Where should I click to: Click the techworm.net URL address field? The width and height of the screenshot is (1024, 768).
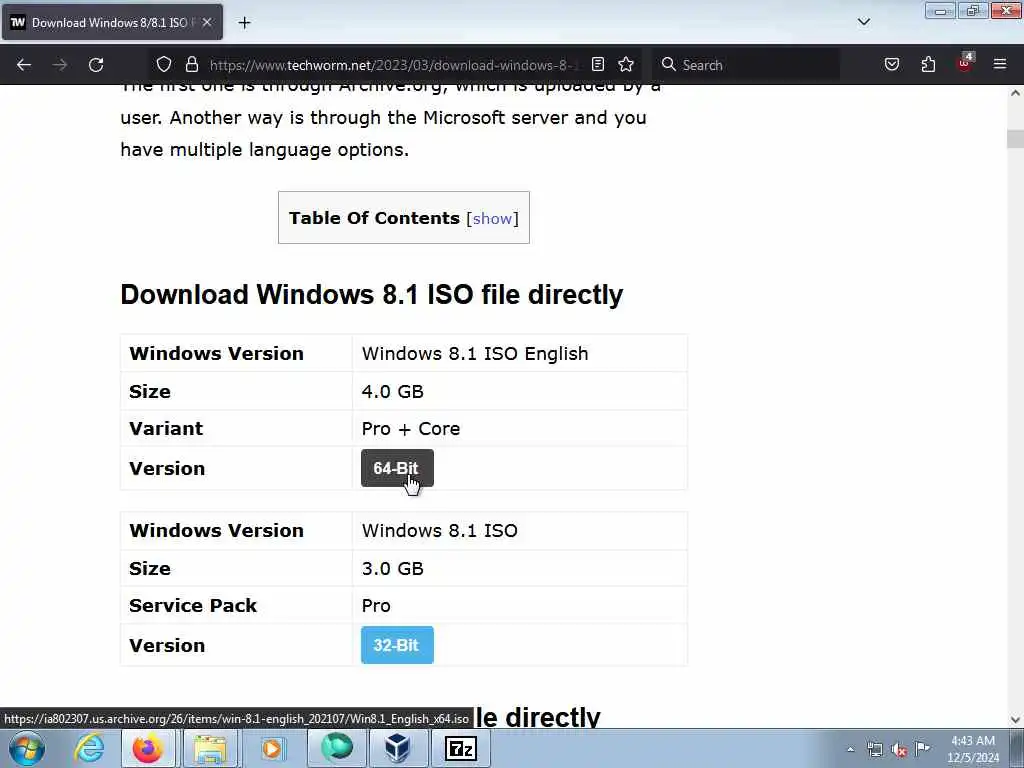[394, 65]
